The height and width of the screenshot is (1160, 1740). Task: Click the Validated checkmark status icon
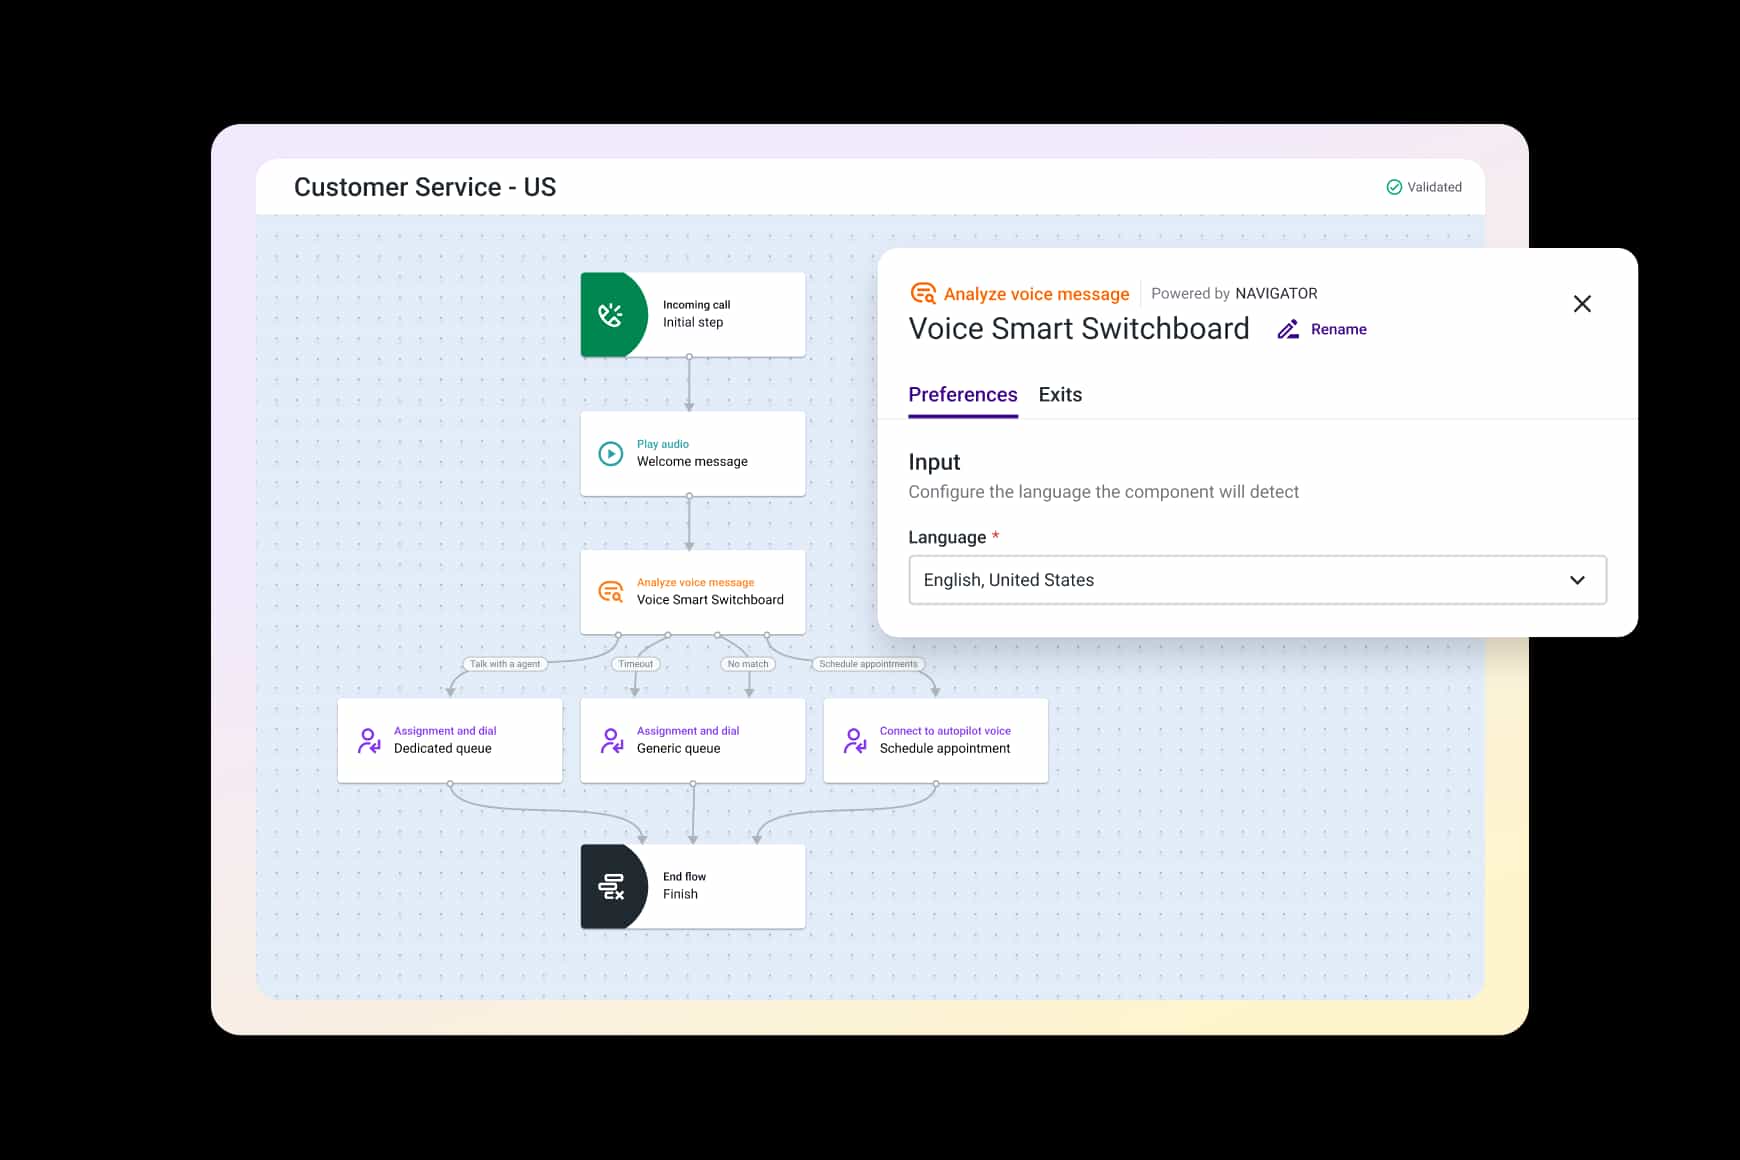(1394, 187)
